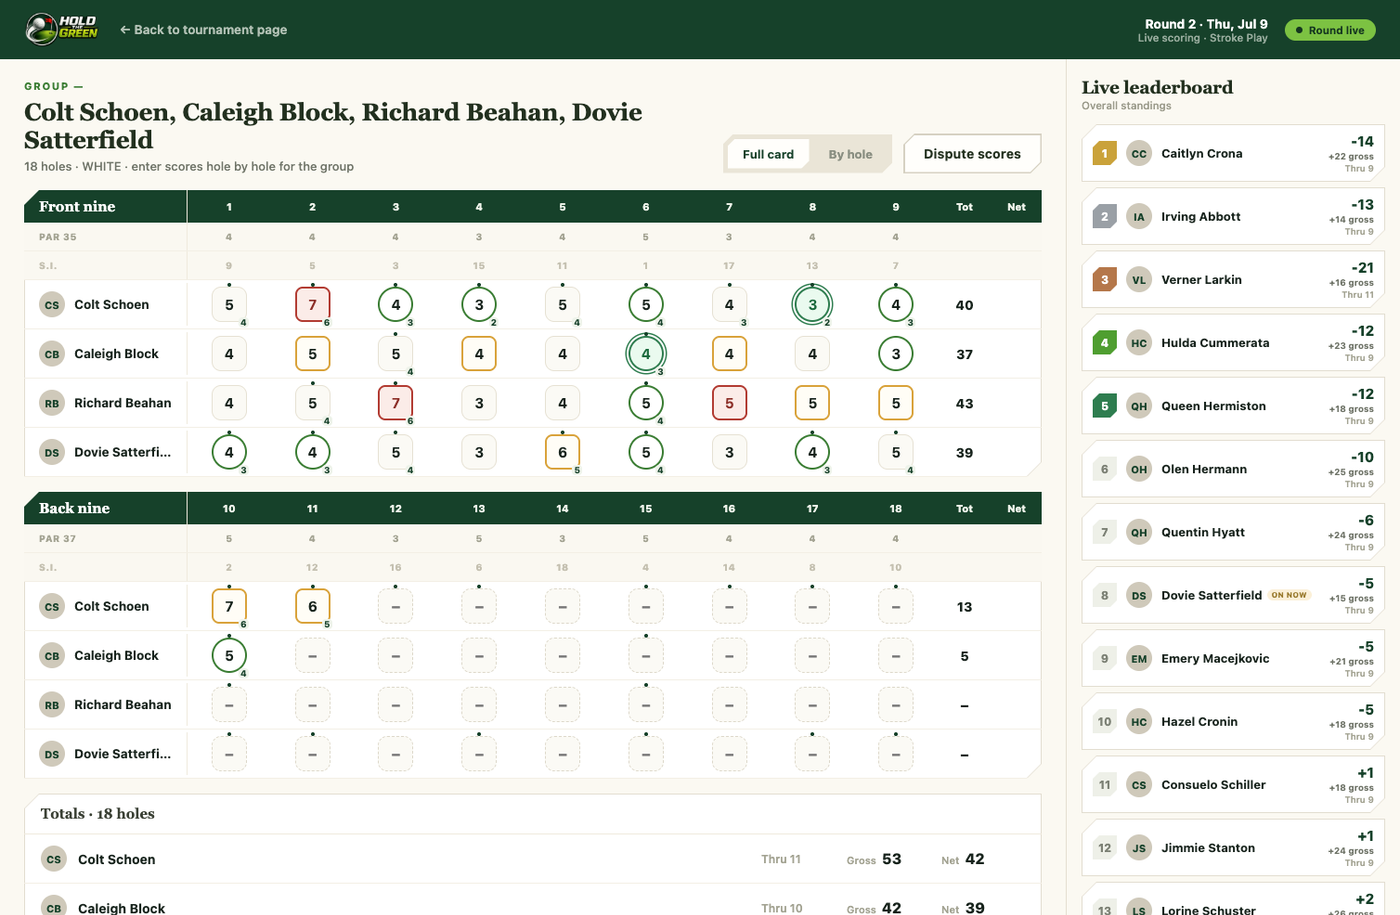Open Dispute scores
The image size is (1400, 915).
pyautogui.click(x=972, y=154)
